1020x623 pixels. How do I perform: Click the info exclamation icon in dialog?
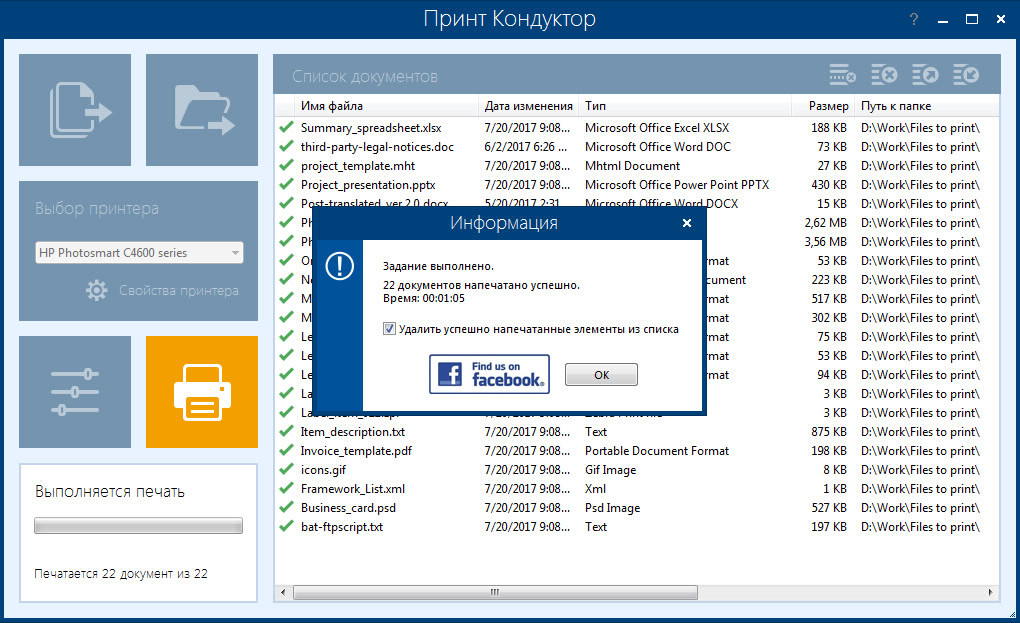click(340, 266)
